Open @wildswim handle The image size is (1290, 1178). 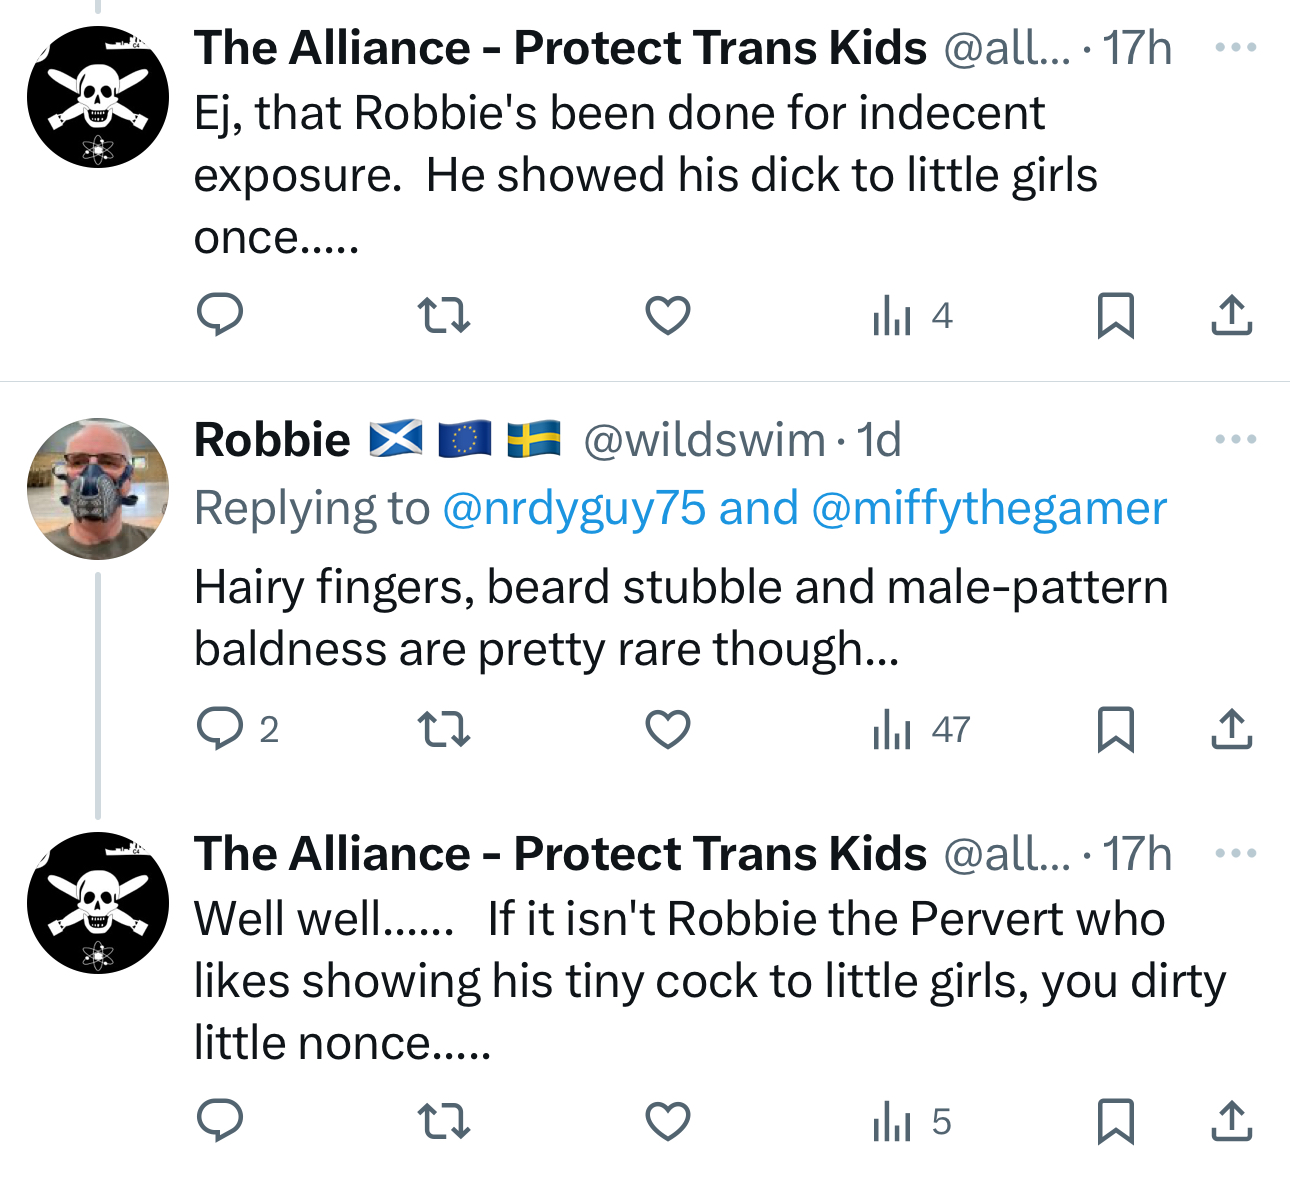pos(704,440)
